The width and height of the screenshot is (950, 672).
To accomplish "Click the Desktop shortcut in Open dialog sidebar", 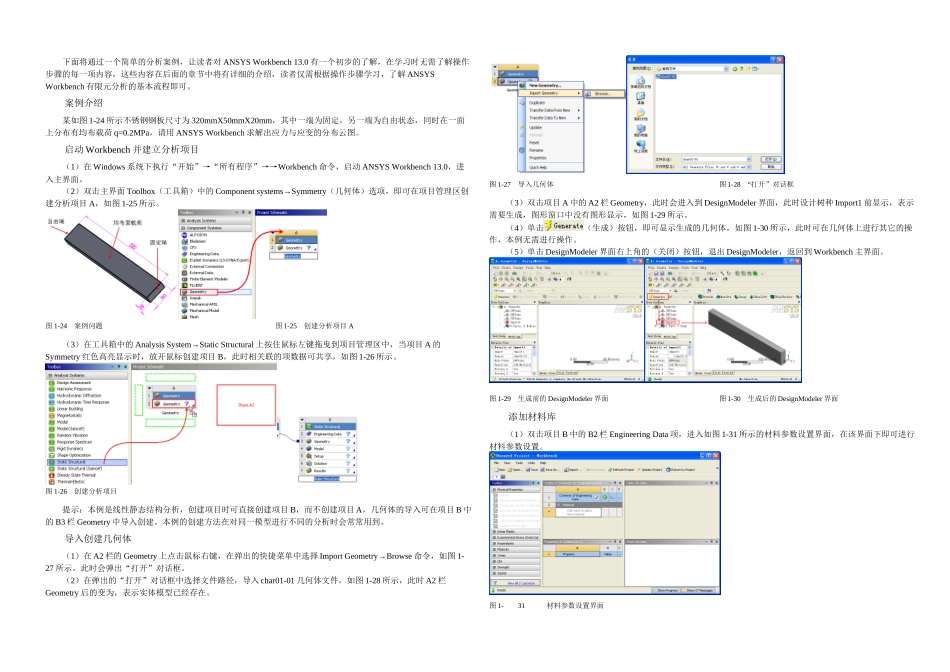I will (x=641, y=98).
